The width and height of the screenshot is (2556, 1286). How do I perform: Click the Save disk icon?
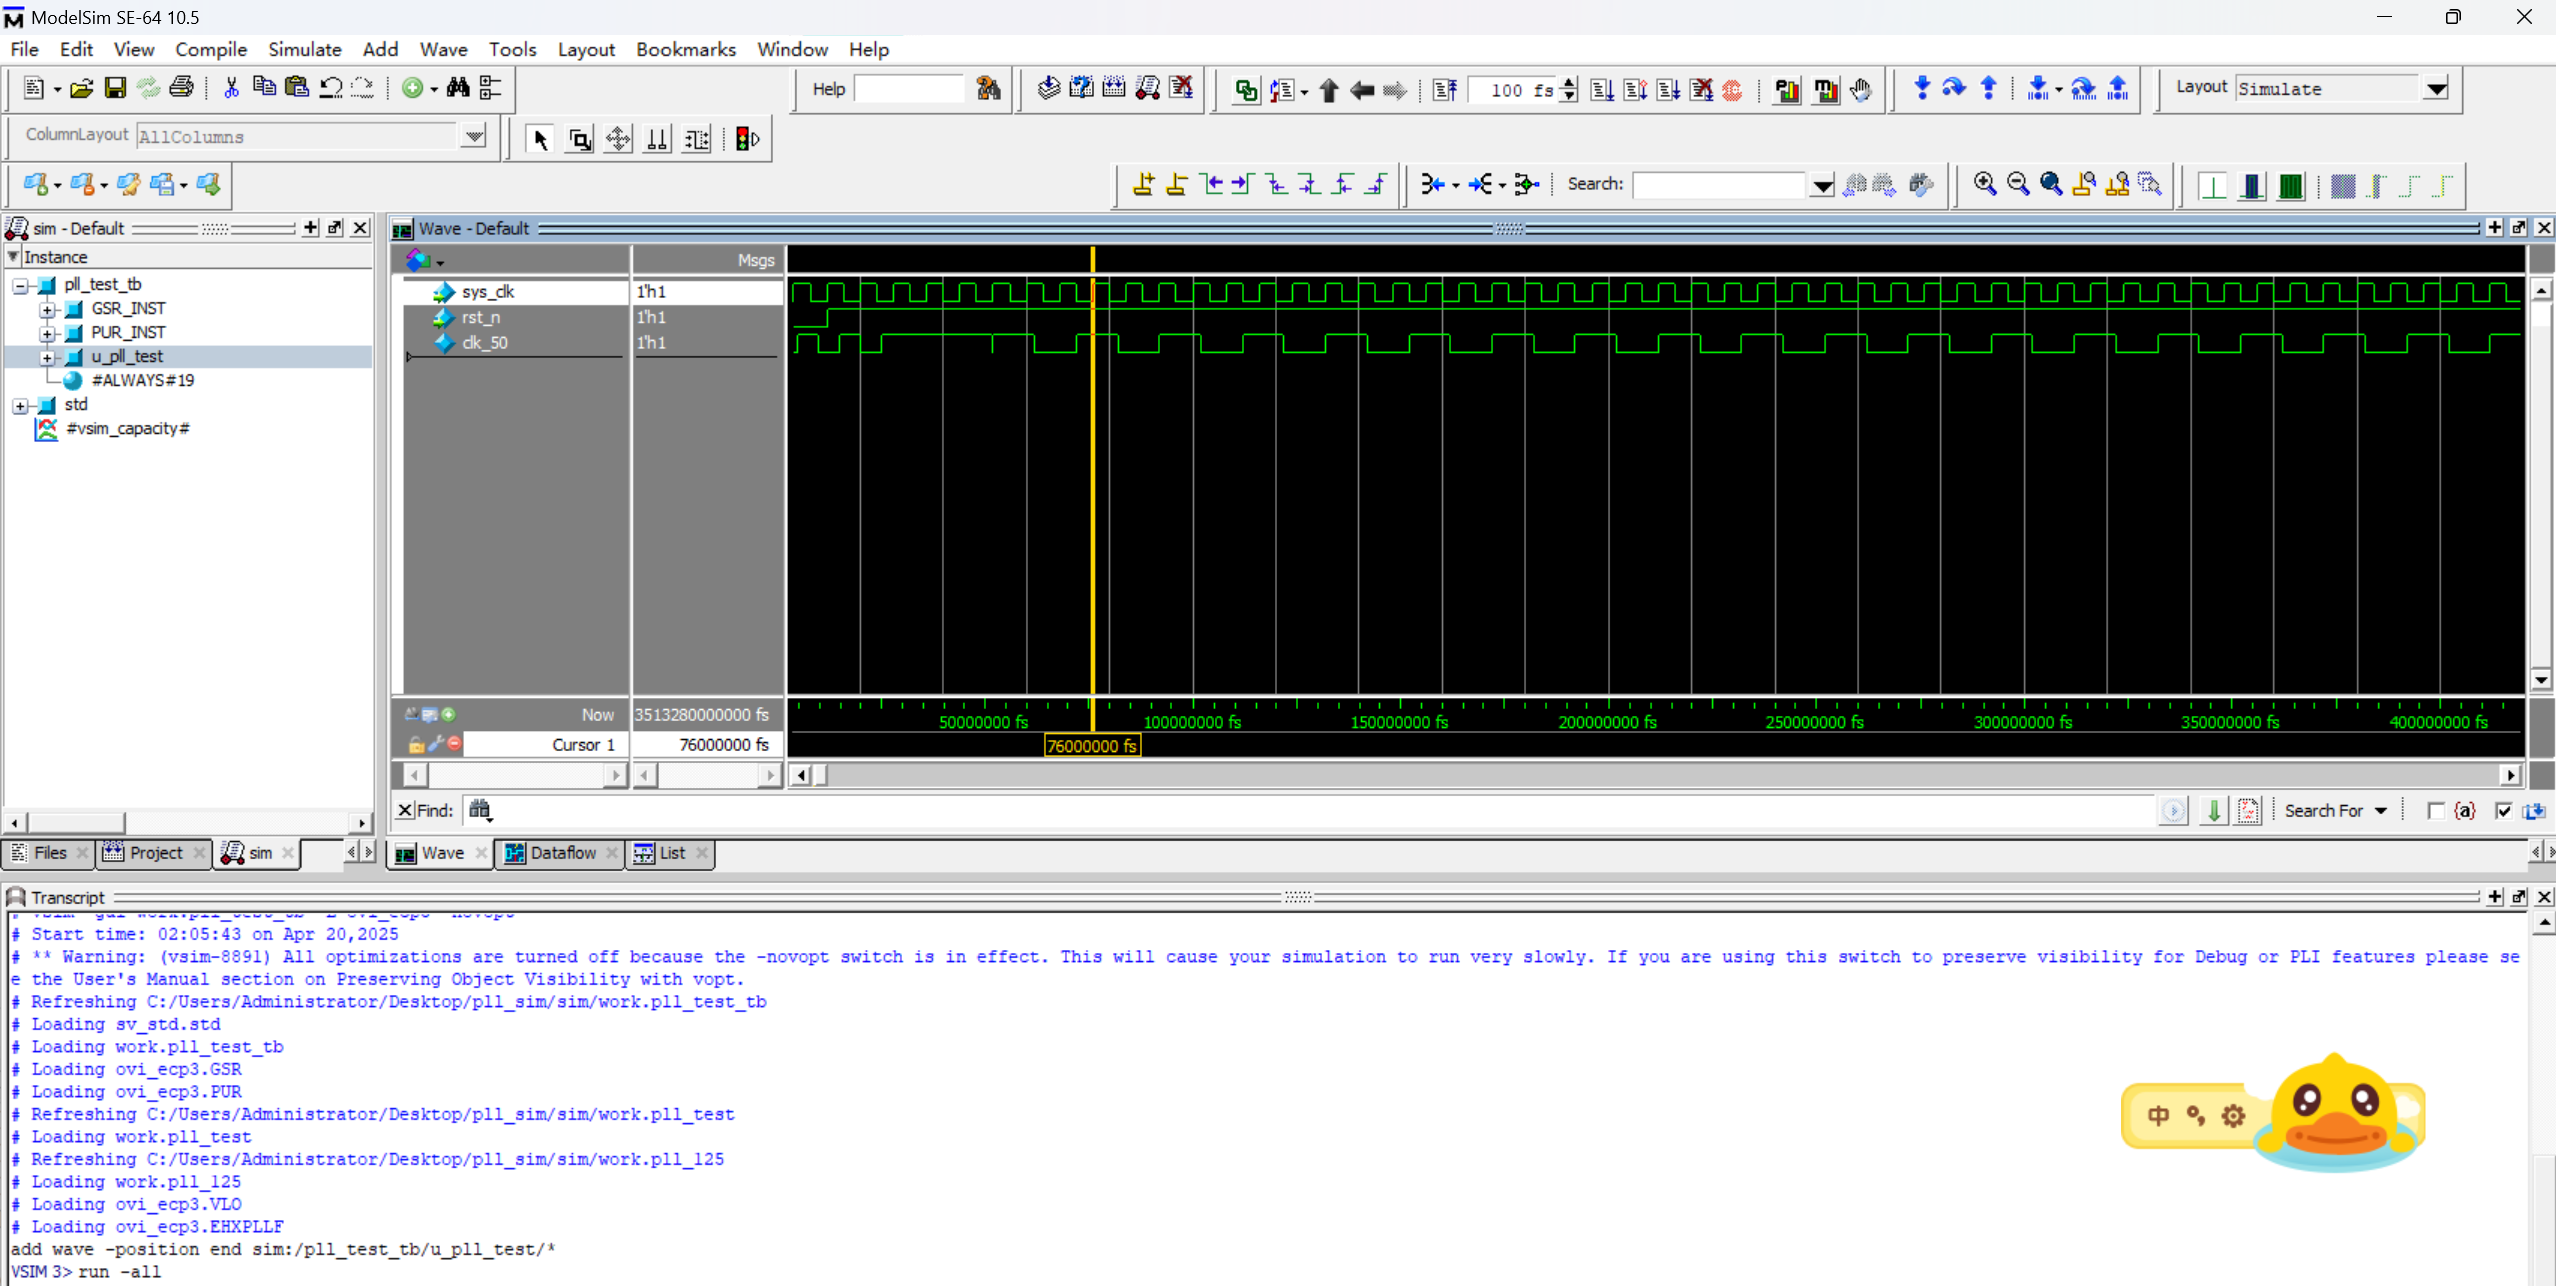(115, 88)
